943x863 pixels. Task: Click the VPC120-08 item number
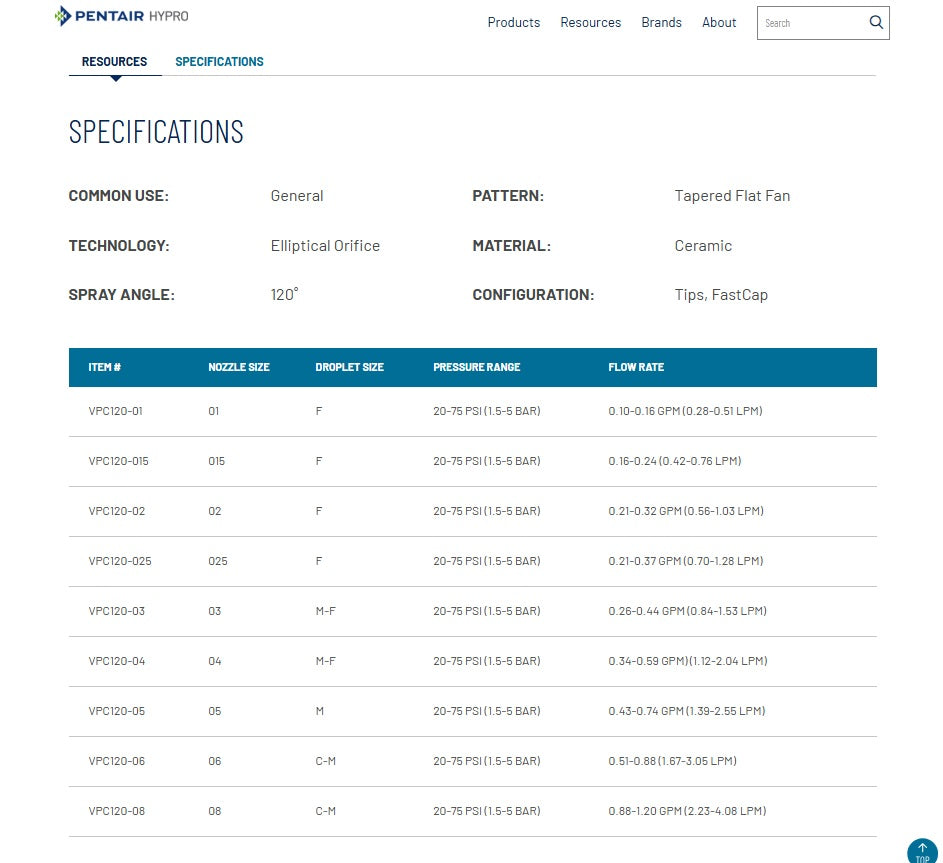116,811
